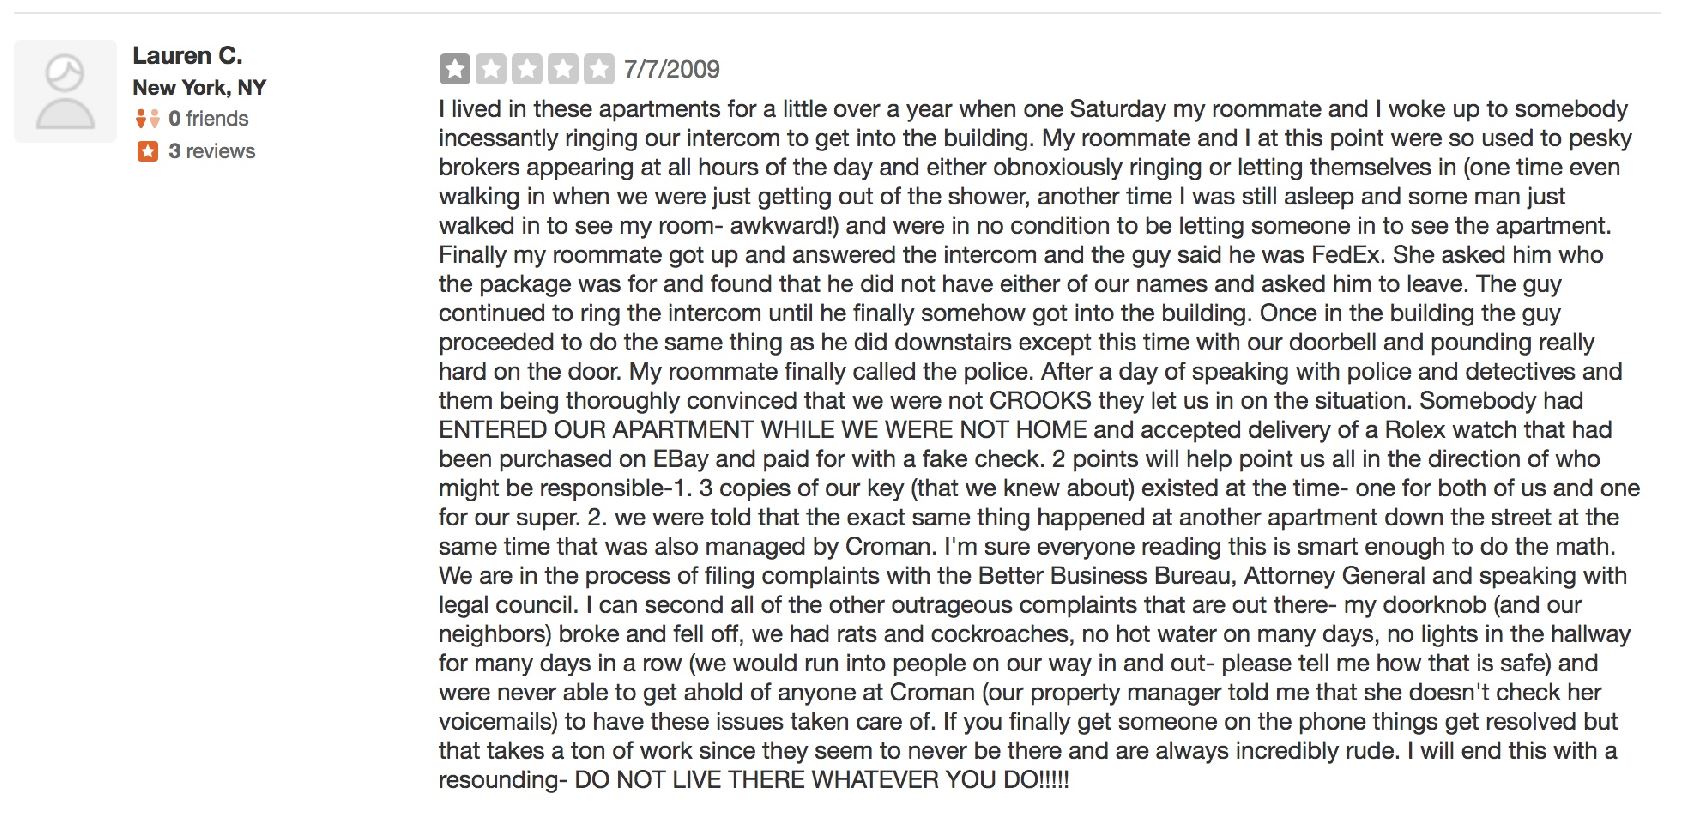
Task: Click the fifth rating star
Action: (599, 69)
